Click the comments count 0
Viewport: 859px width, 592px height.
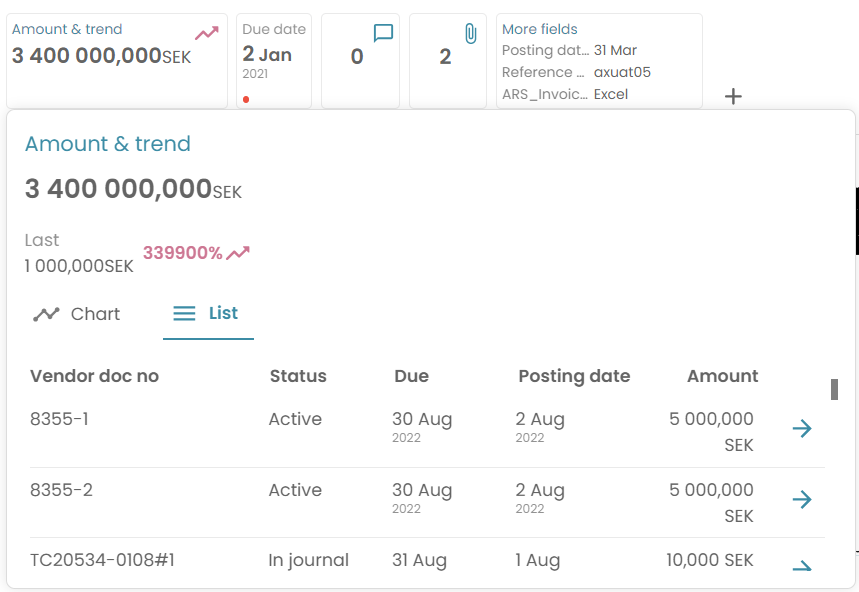click(x=357, y=56)
